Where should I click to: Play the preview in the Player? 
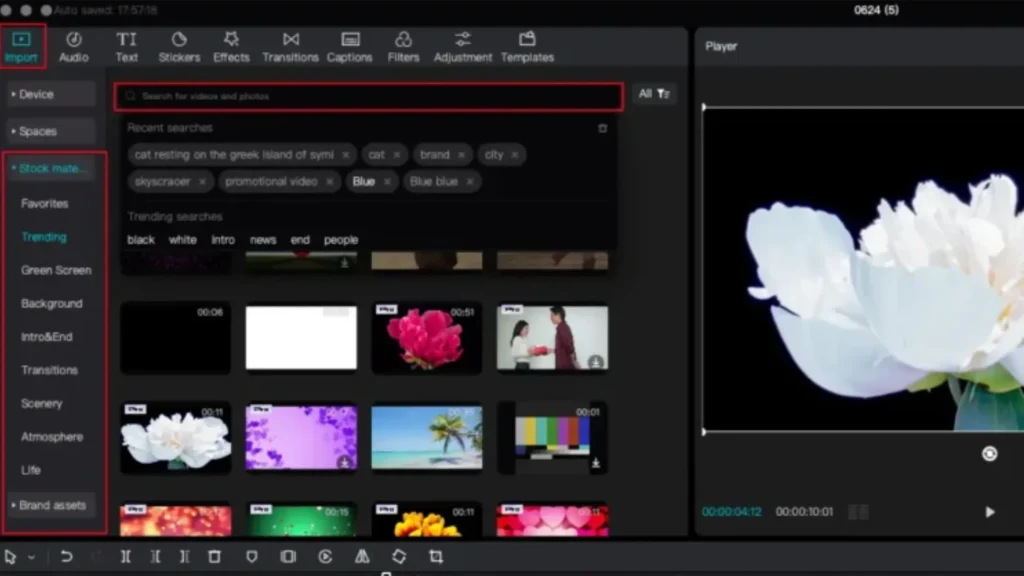(x=989, y=512)
